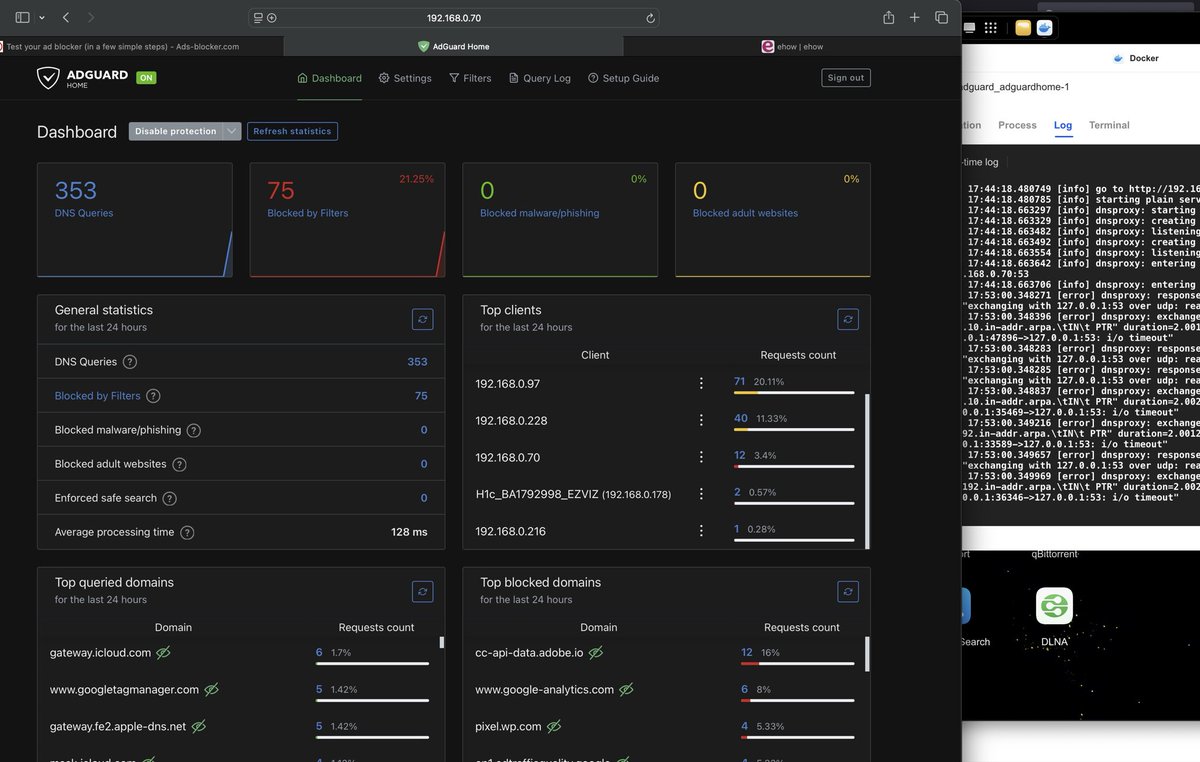This screenshot has height=762, width=1200.
Task: Click the tracker eye icon beside www.google-analytics.com
Action: pyautogui.click(x=626, y=690)
